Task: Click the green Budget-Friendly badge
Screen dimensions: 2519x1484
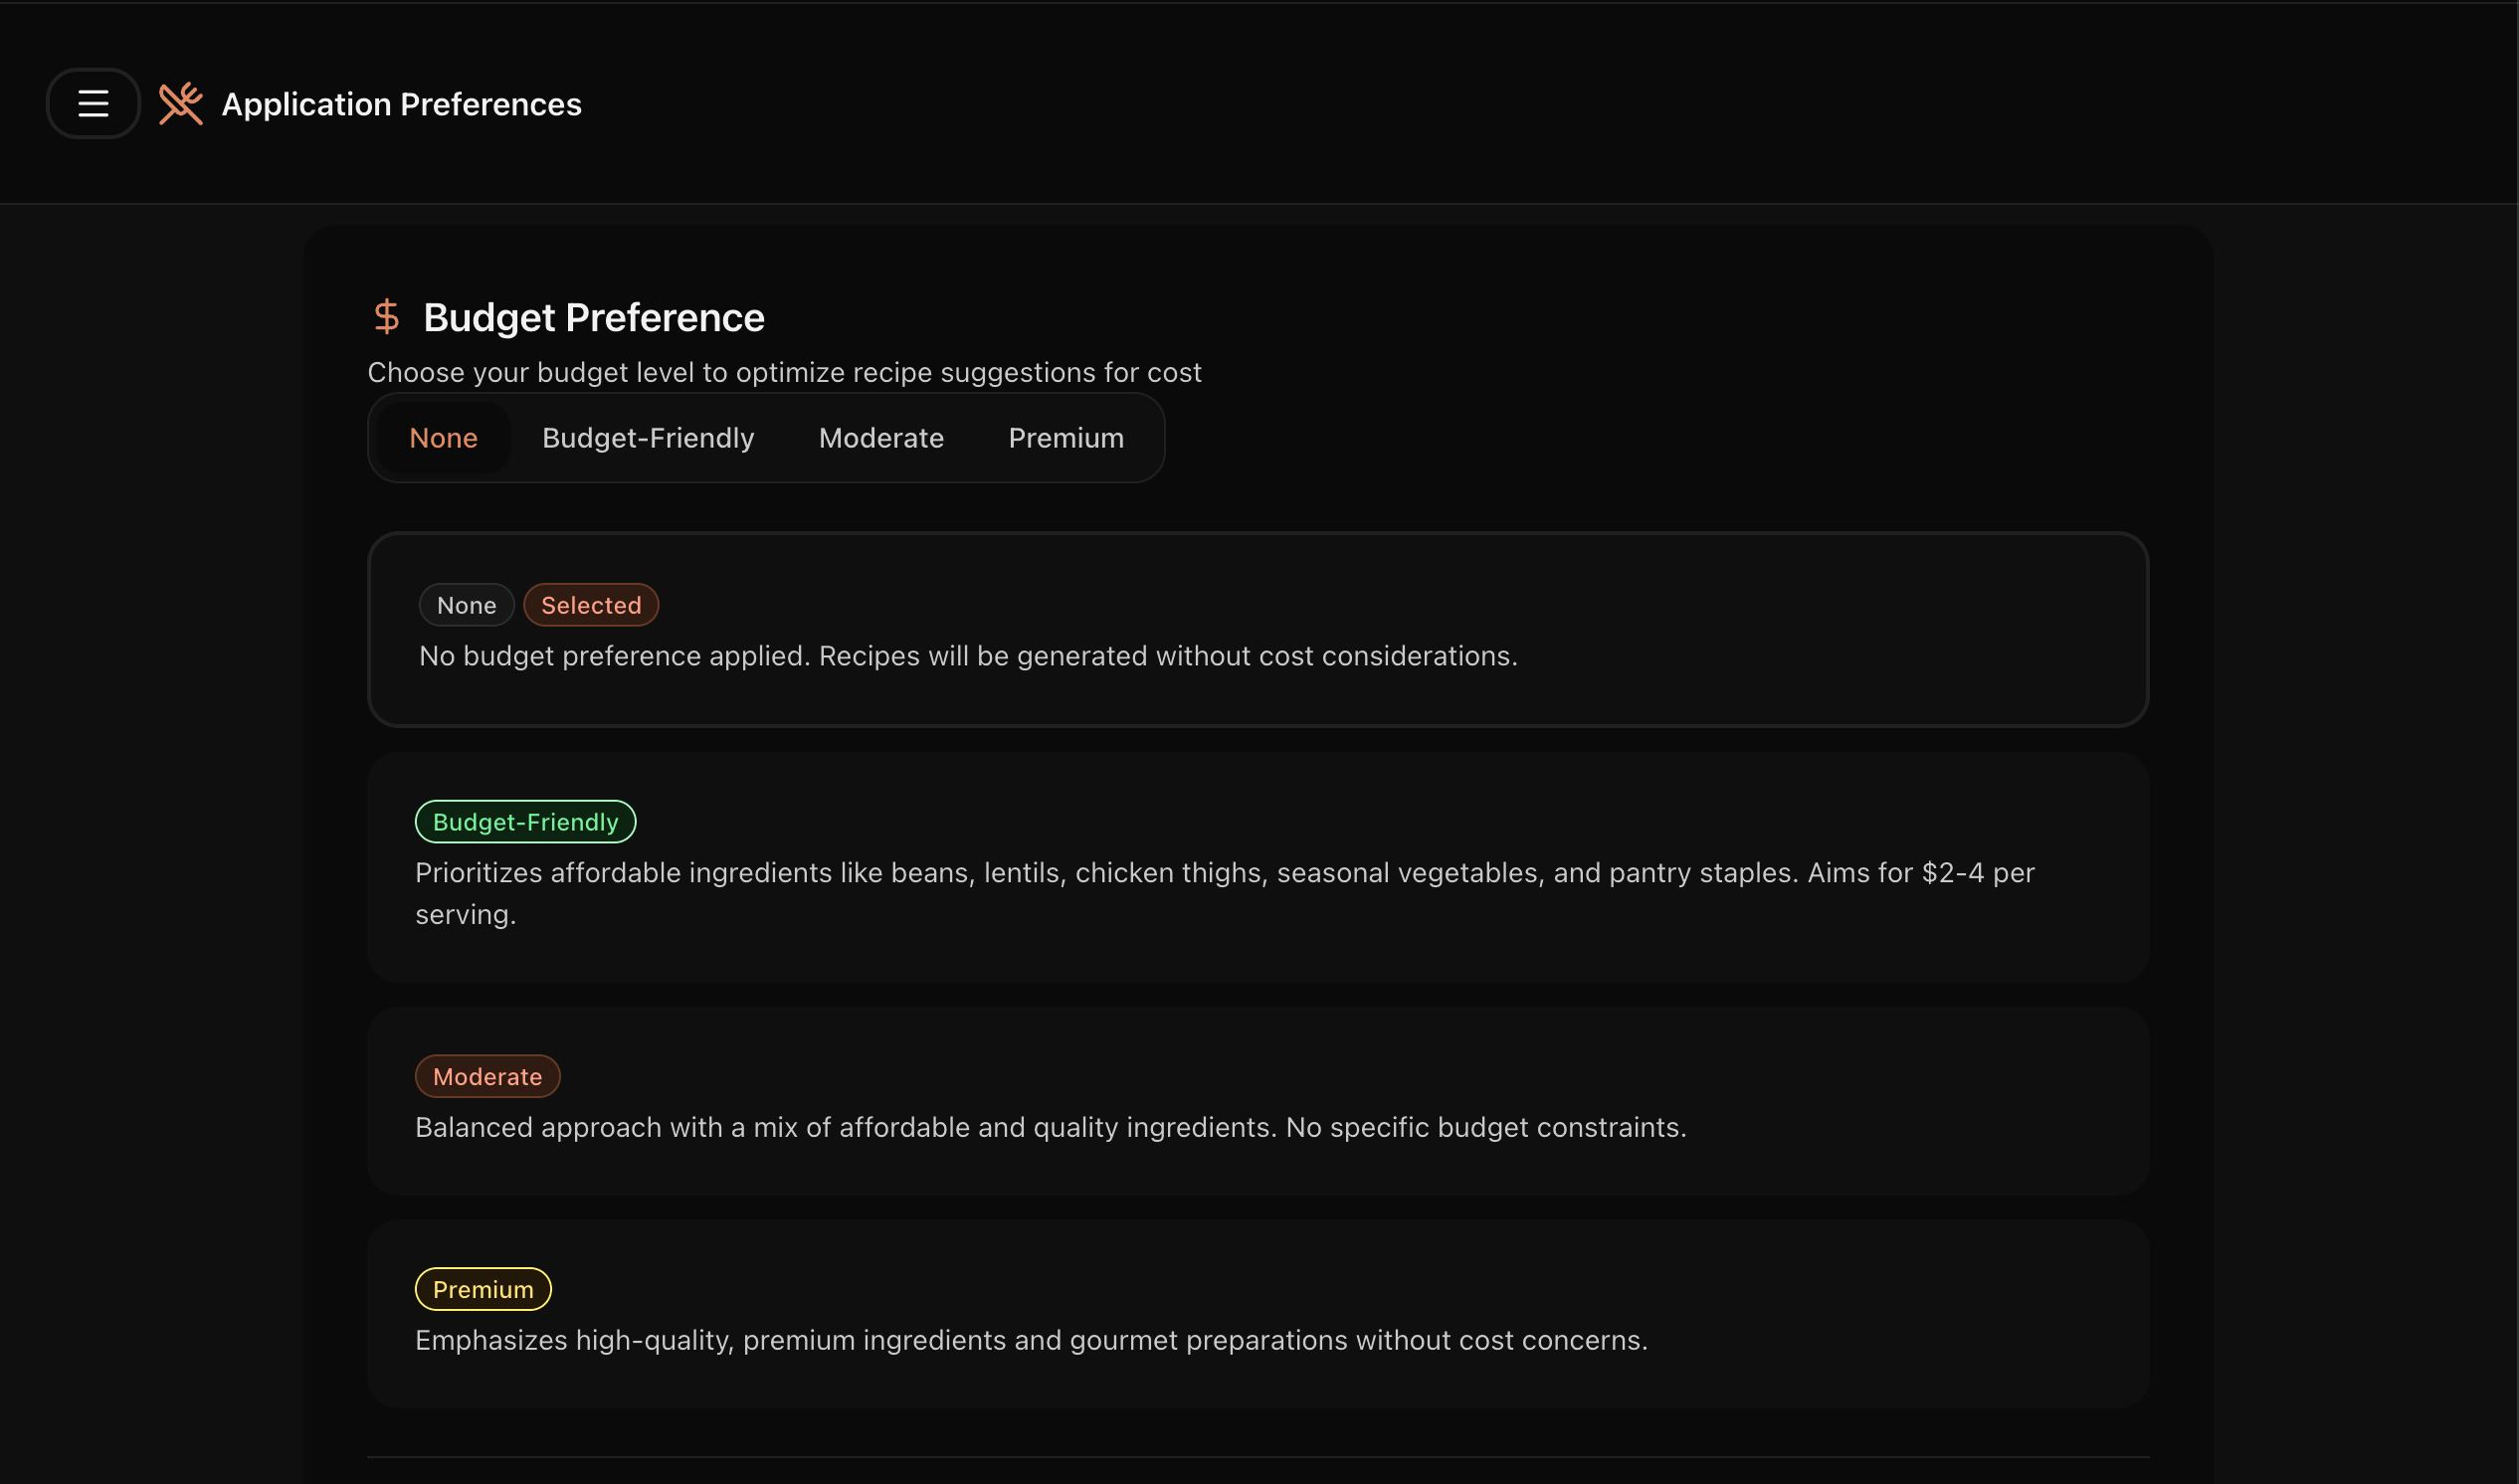Action: (x=525, y=822)
